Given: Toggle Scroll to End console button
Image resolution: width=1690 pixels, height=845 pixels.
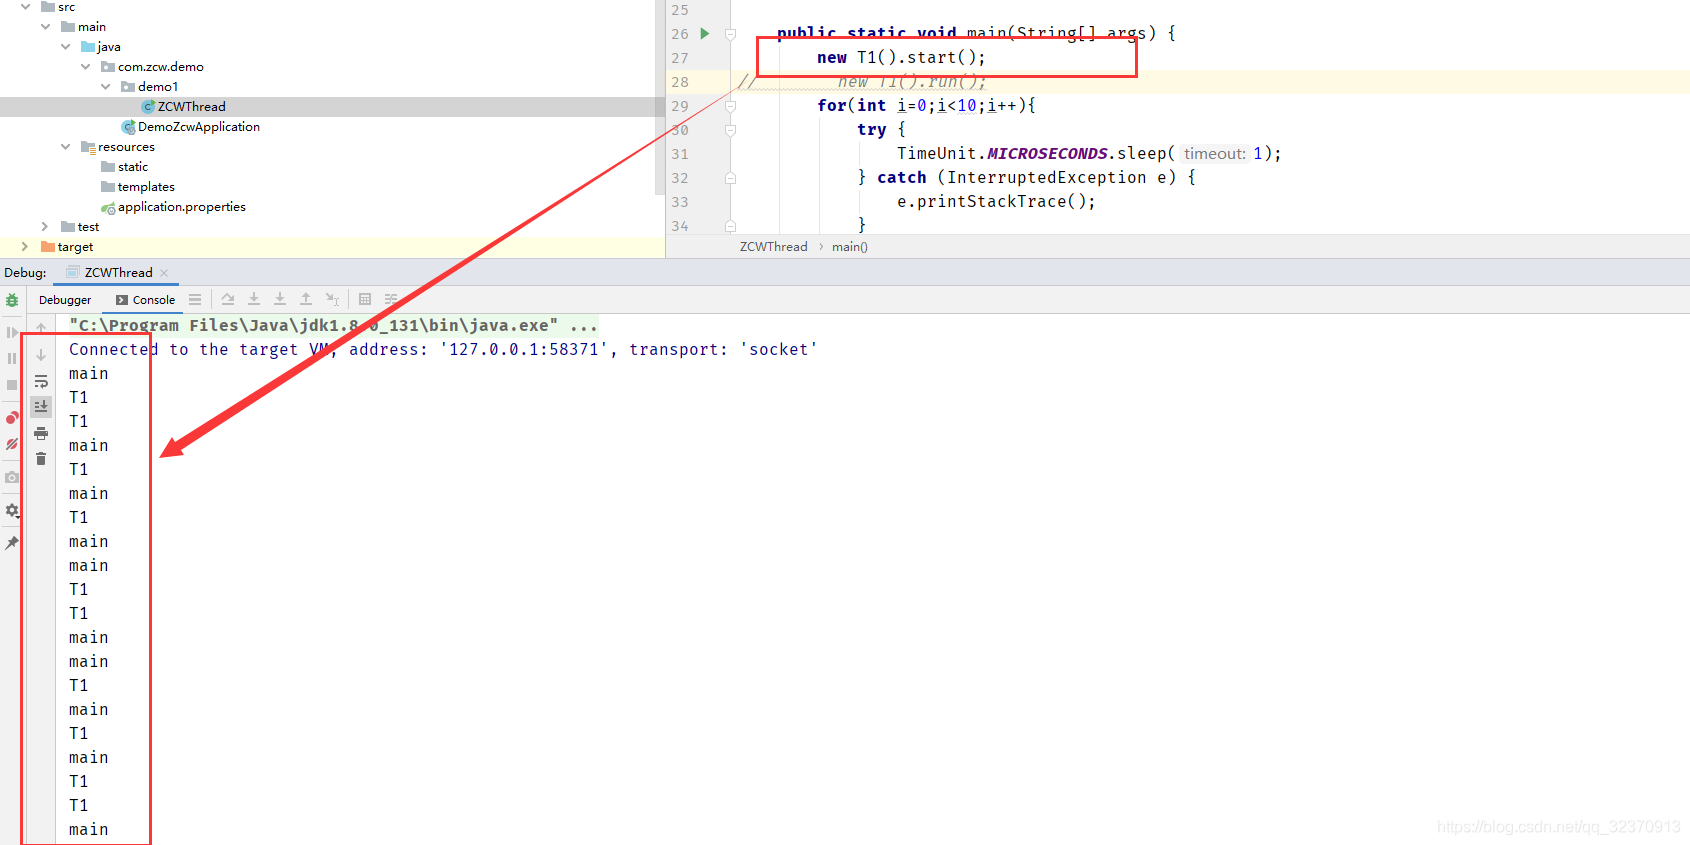Looking at the screenshot, I should [x=41, y=406].
